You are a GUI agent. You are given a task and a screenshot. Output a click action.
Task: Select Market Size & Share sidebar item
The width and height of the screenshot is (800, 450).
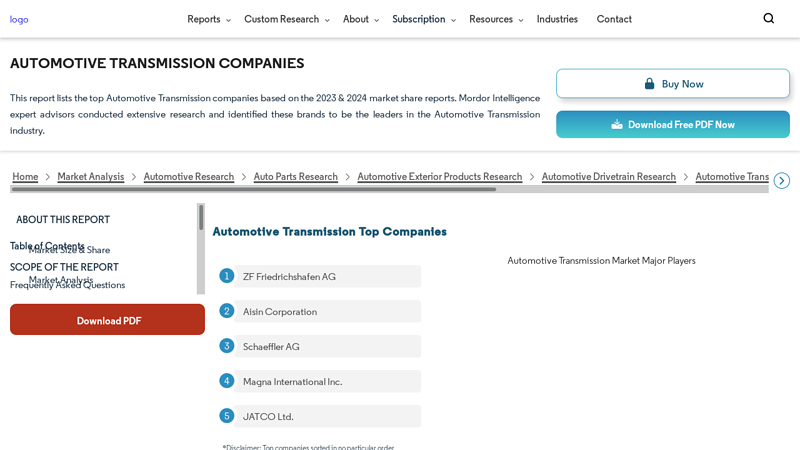69,250
